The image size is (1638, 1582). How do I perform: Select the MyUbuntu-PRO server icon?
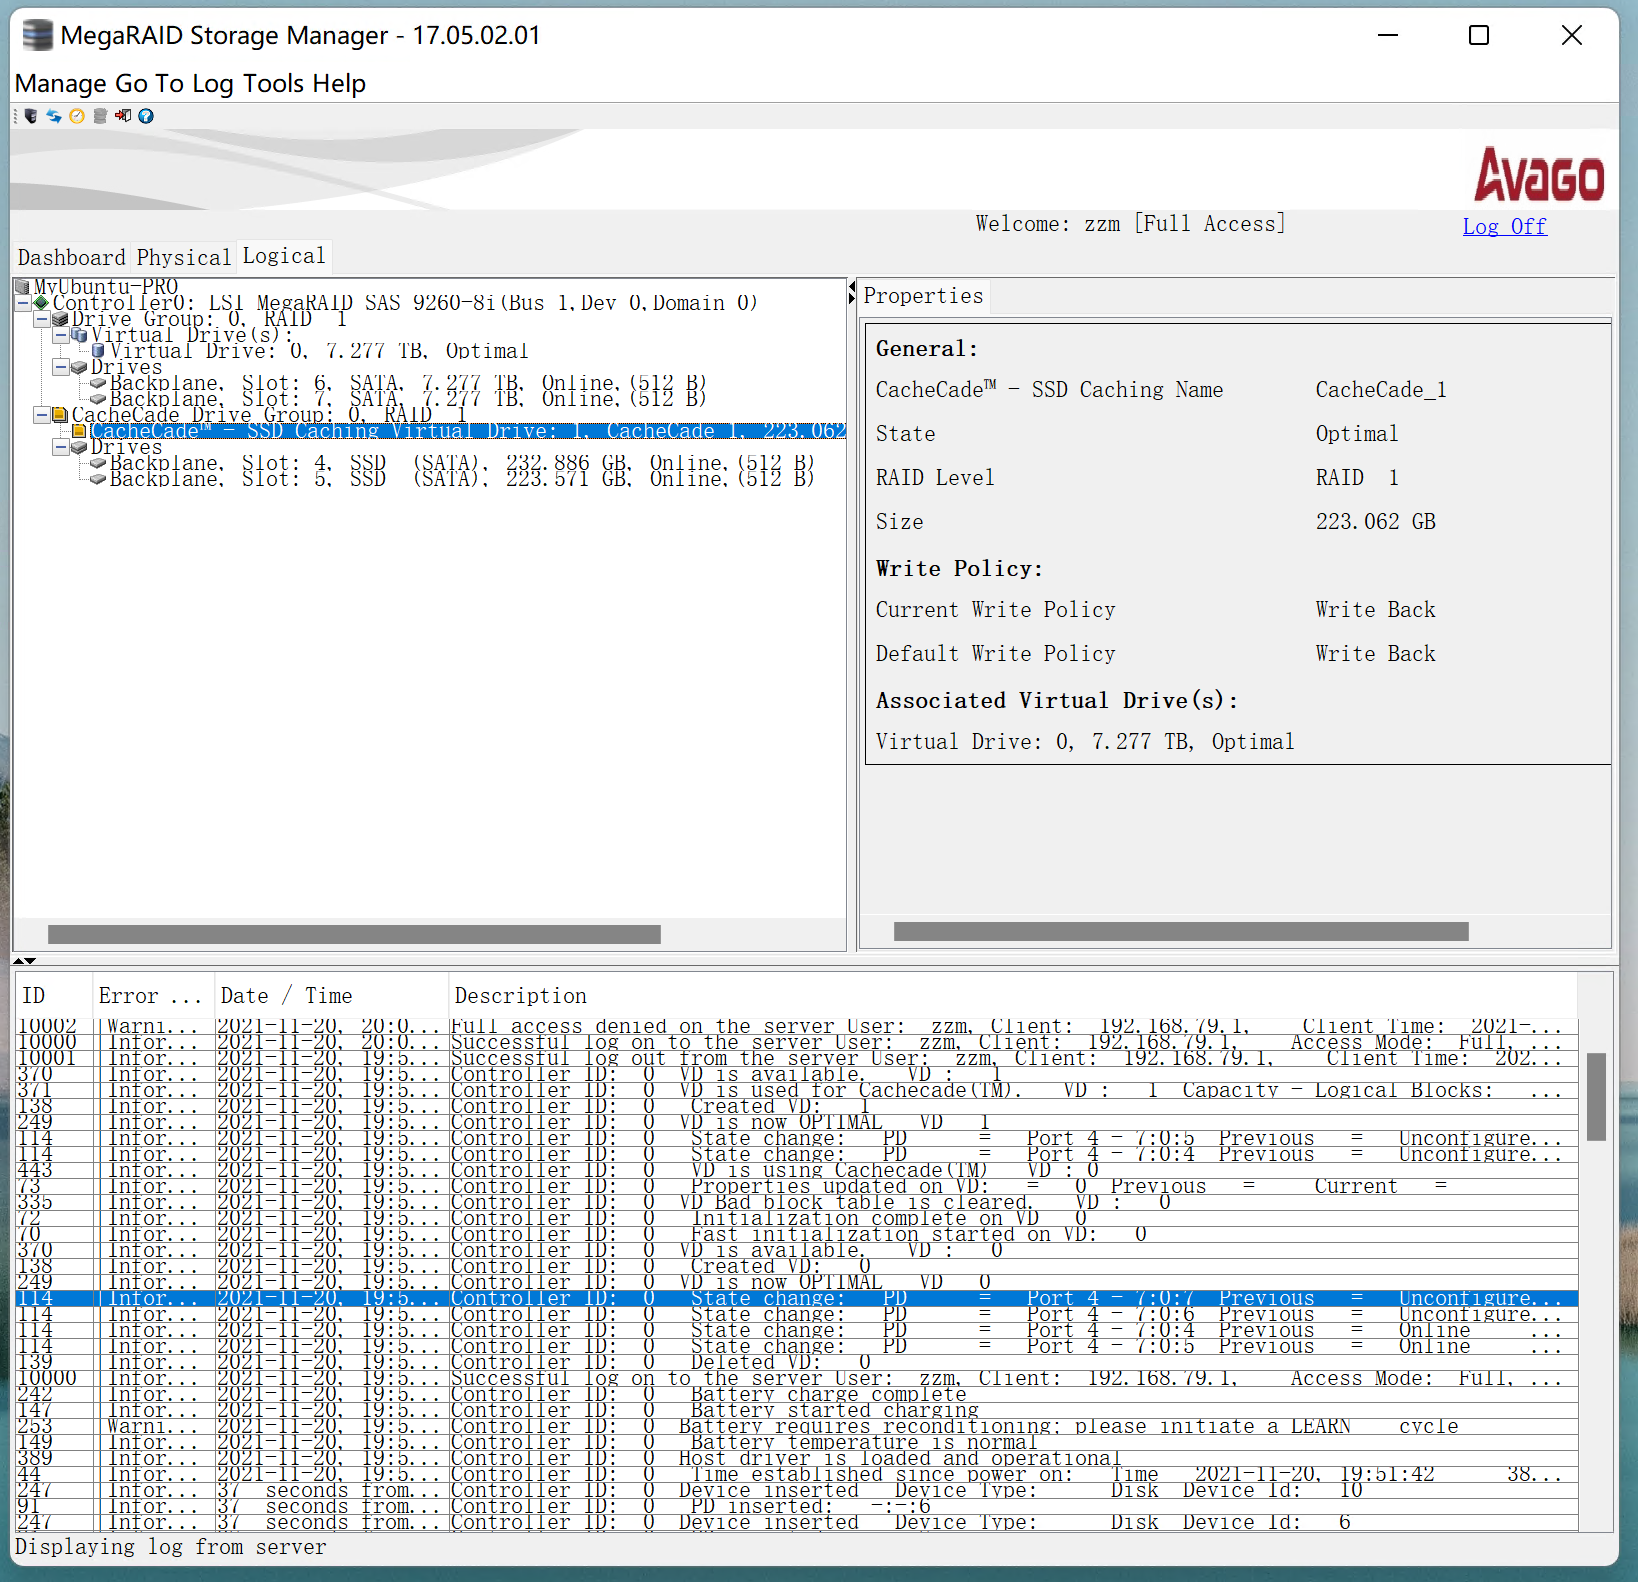23,287
